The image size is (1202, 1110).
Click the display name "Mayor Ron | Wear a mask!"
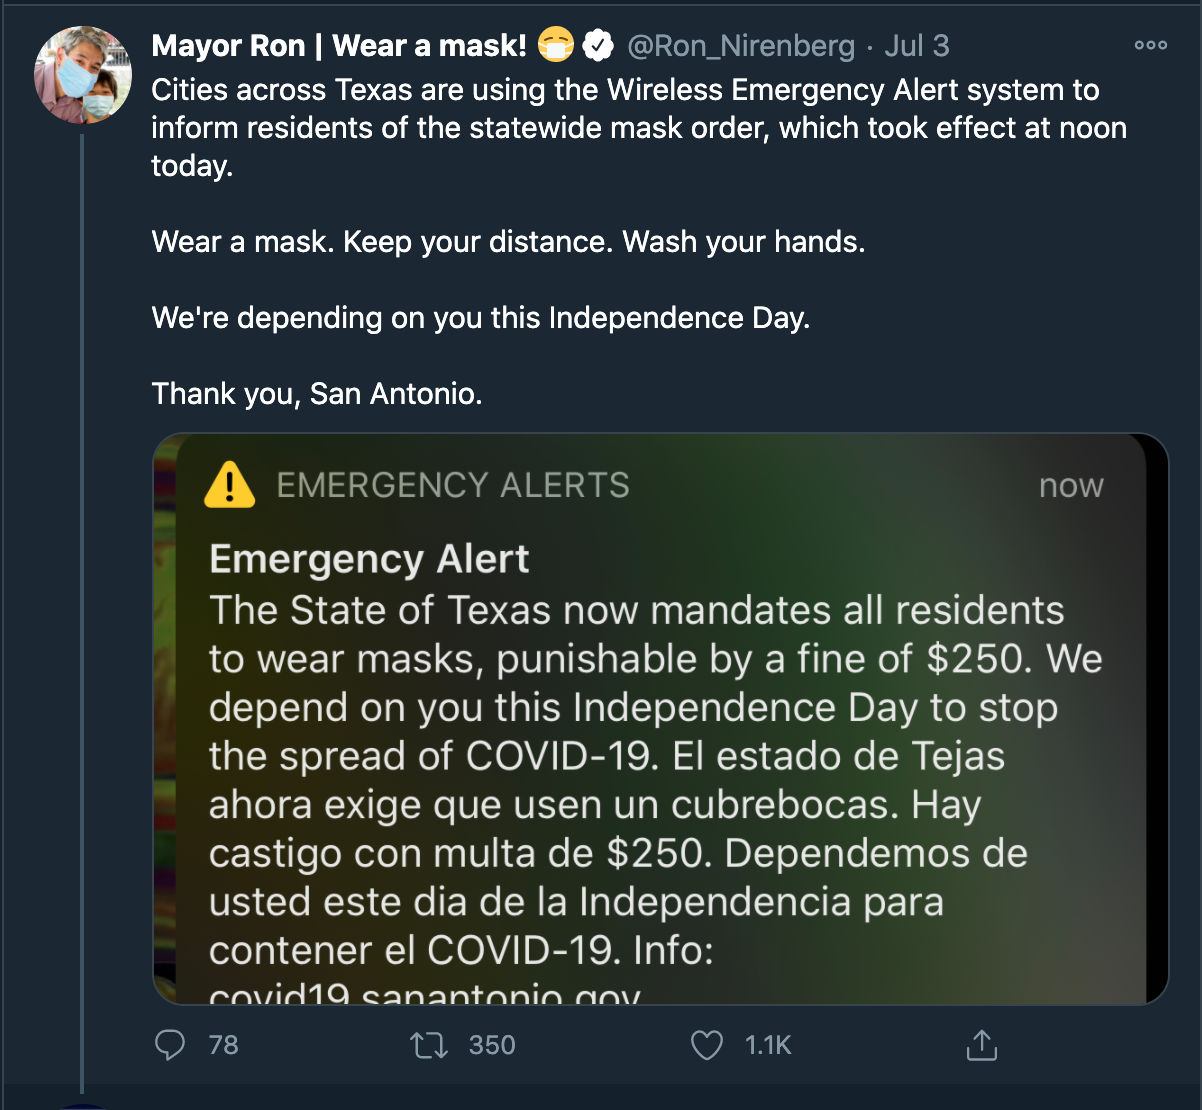point(338,46)
